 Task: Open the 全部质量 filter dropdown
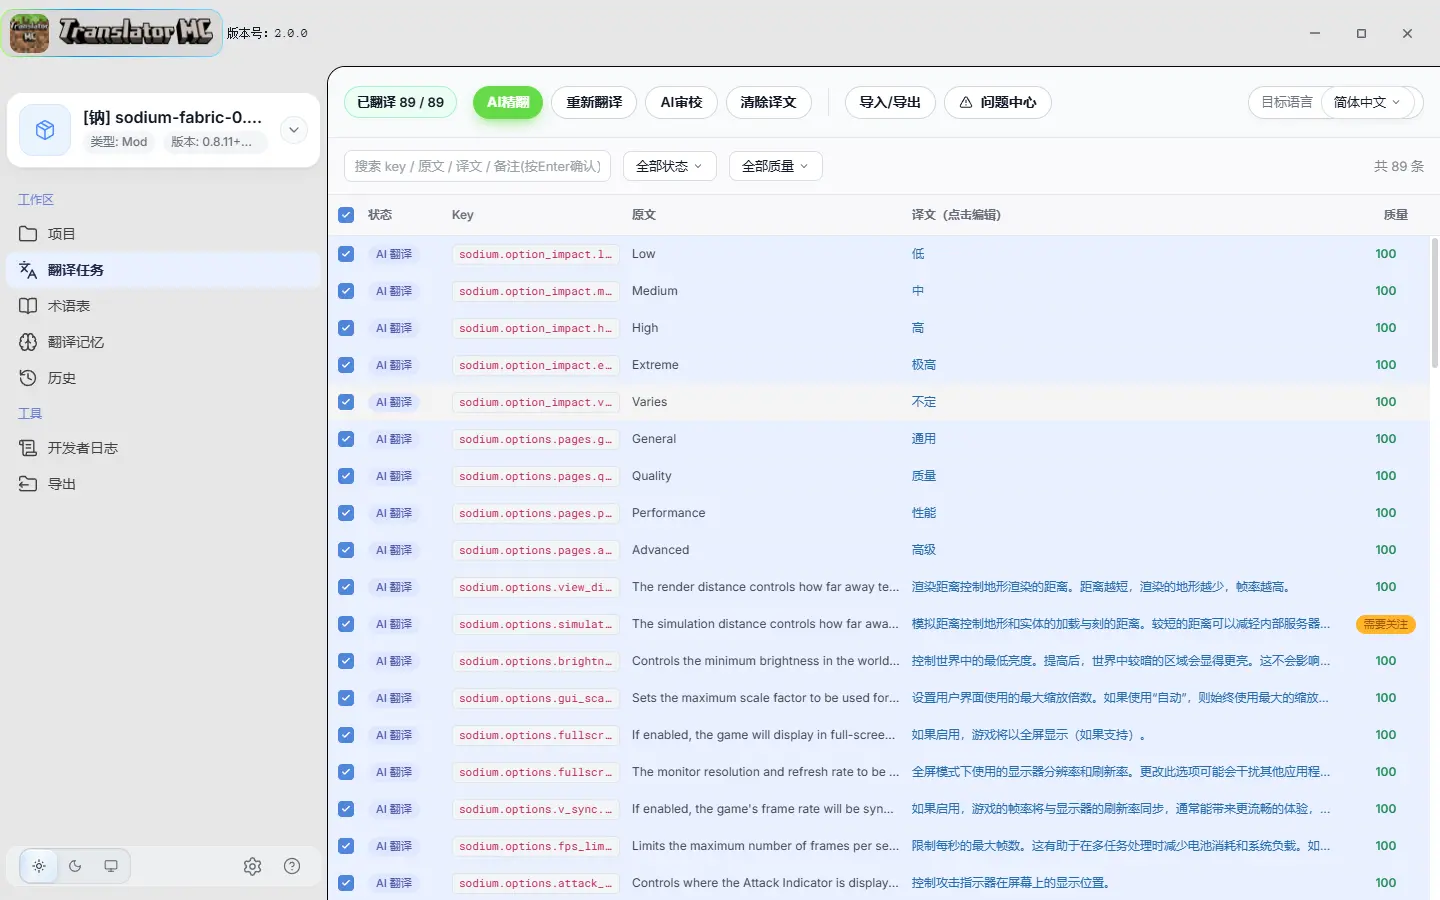[x=776, y=166]
